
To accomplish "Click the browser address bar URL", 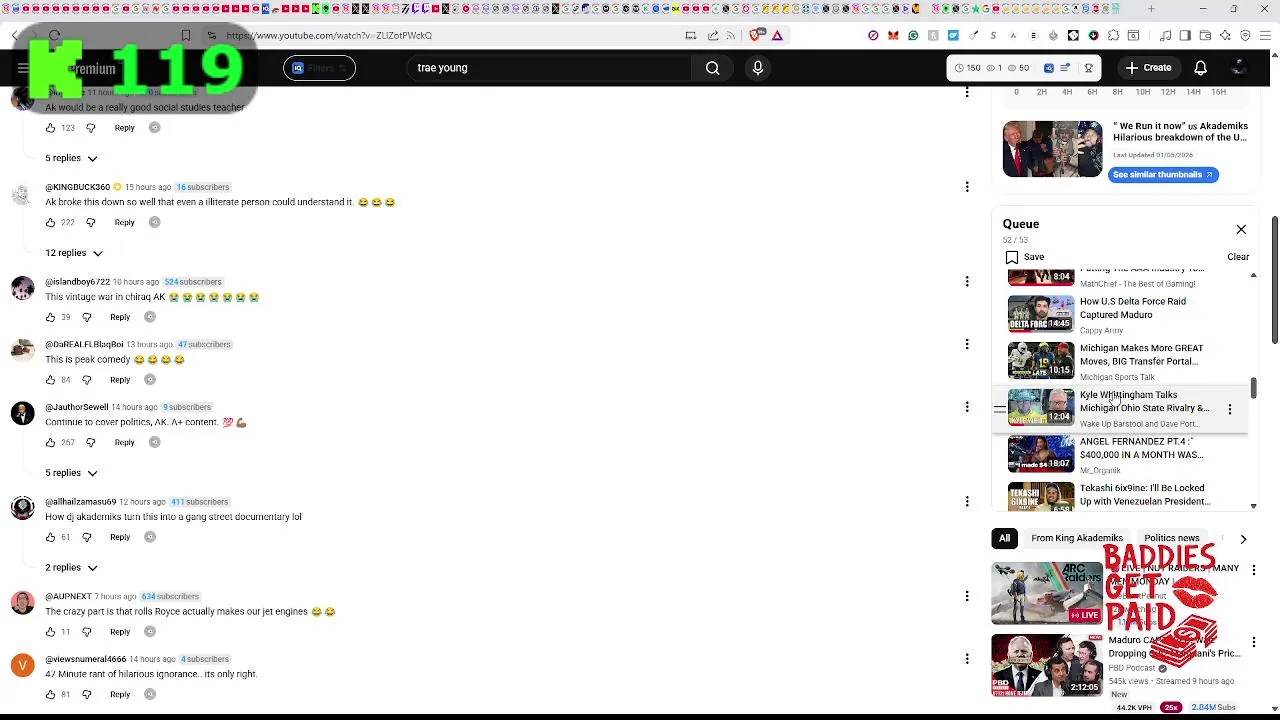I will tap(329, 35).
